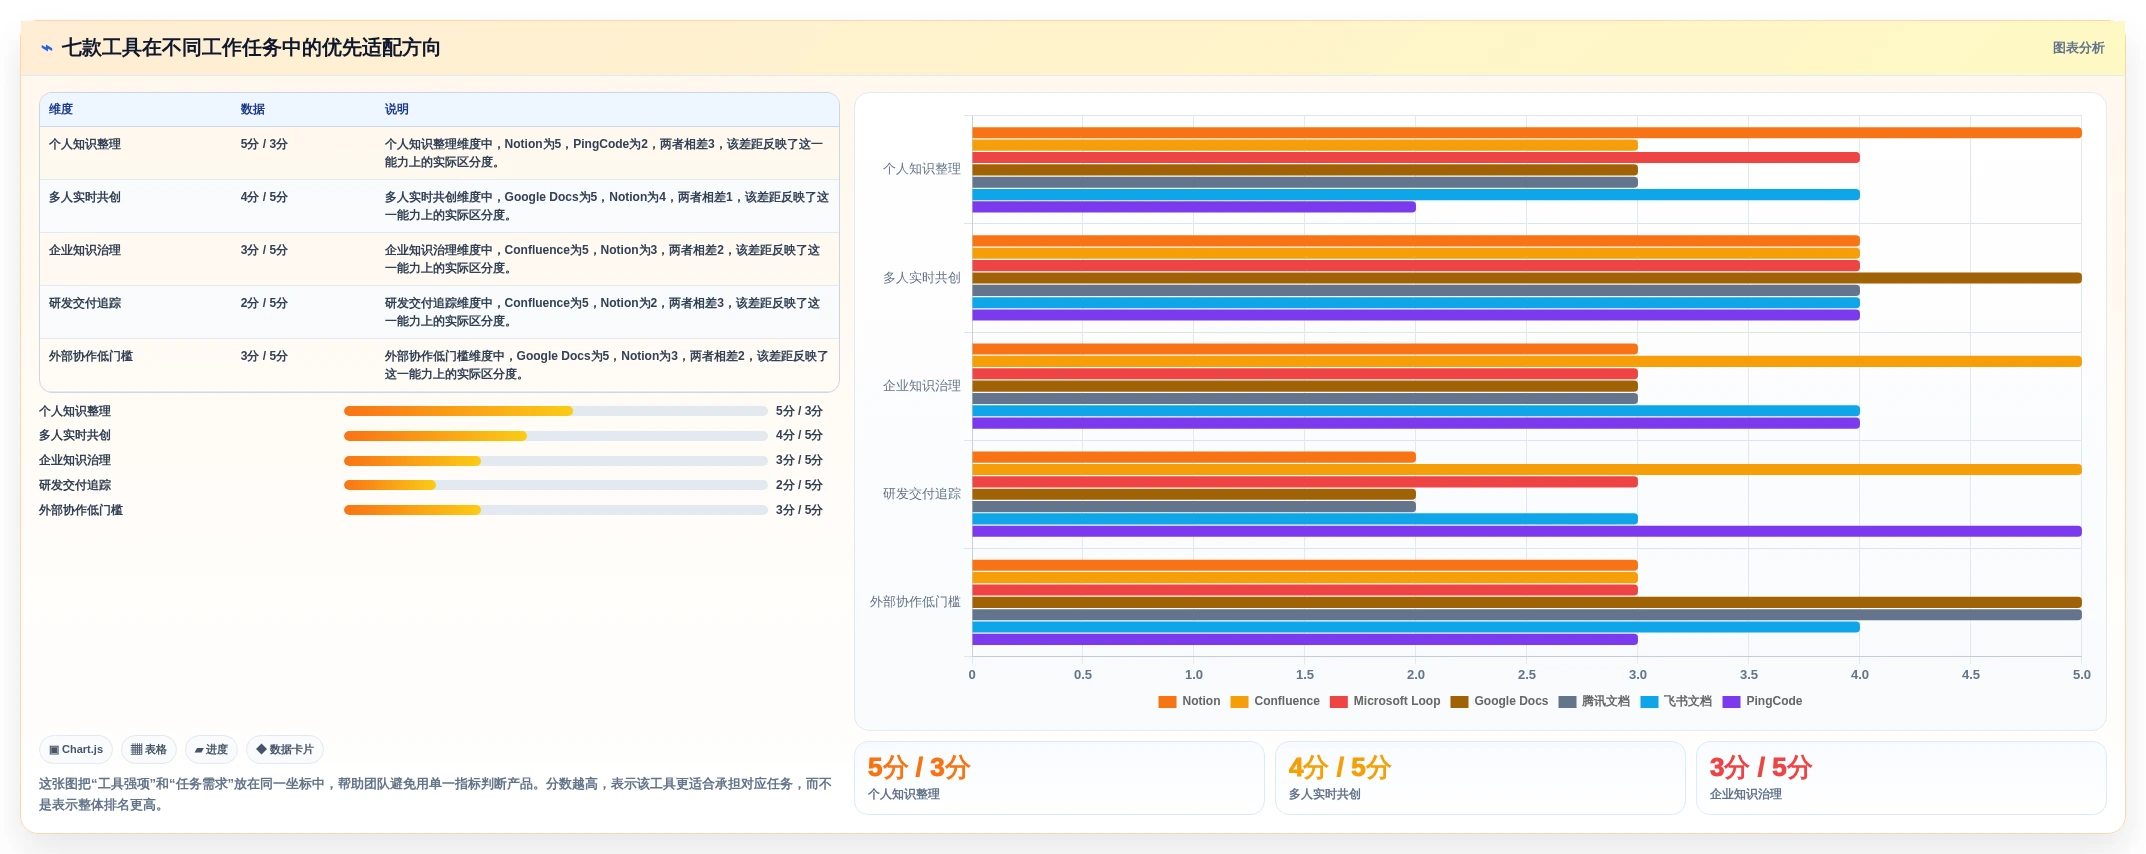Viewport: 2146px width, 854px height.
Task: Toggle Confluence legend swatch
Action: pyautogui.click(x=1239, y=702)
